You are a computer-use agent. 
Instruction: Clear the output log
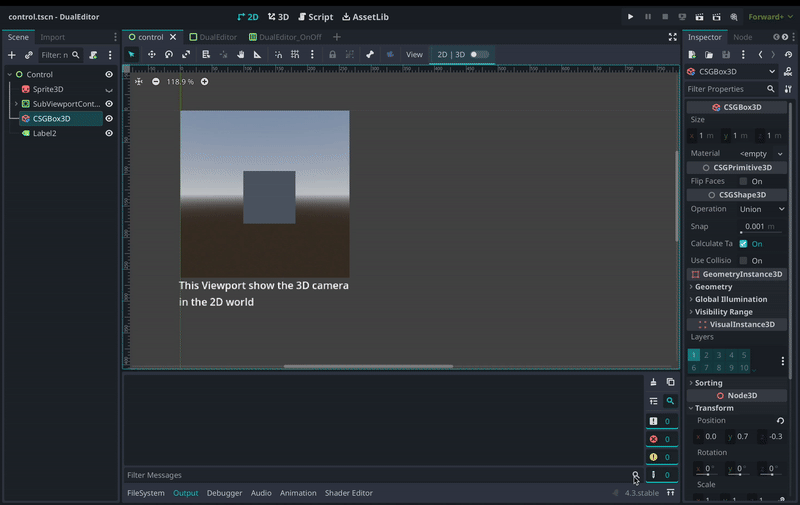point(654,382)
